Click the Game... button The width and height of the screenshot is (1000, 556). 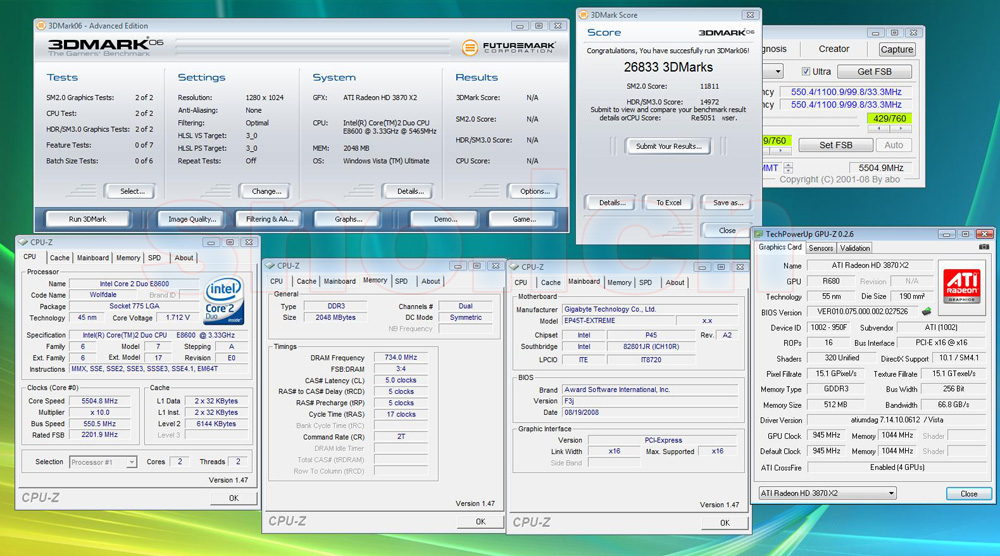tap(524, 219)
